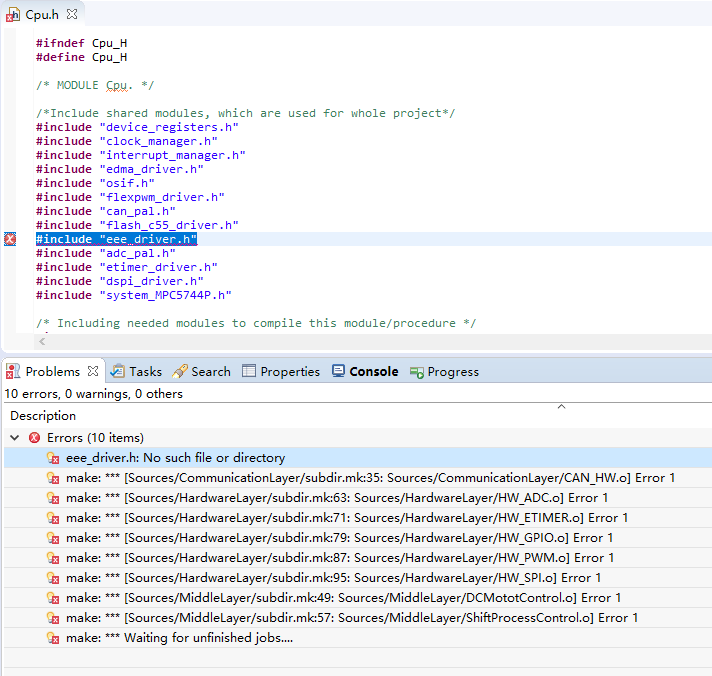The width and height of the screenshot is (712, 676).
Task: Click the sort arrow above the problems table
Action: 562,406
